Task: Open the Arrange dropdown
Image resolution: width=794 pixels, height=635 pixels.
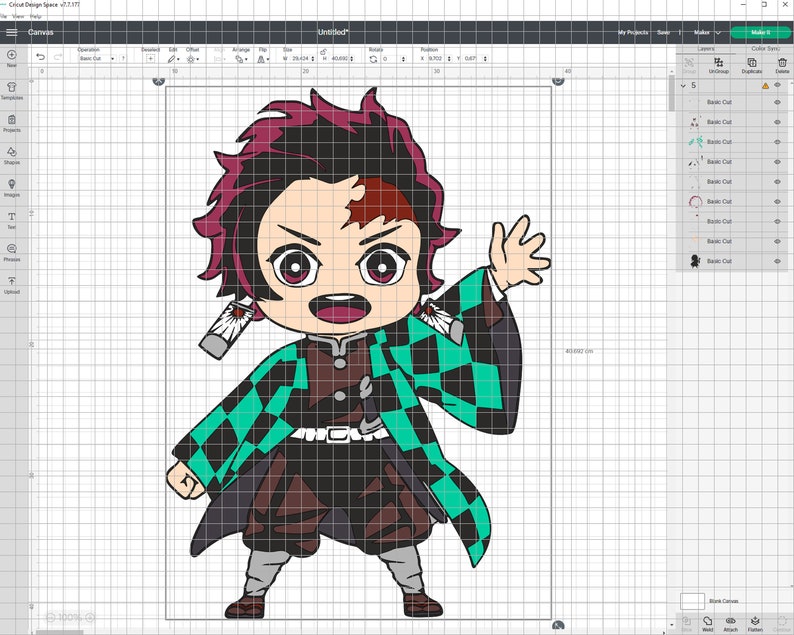Action: pos(241,59)
